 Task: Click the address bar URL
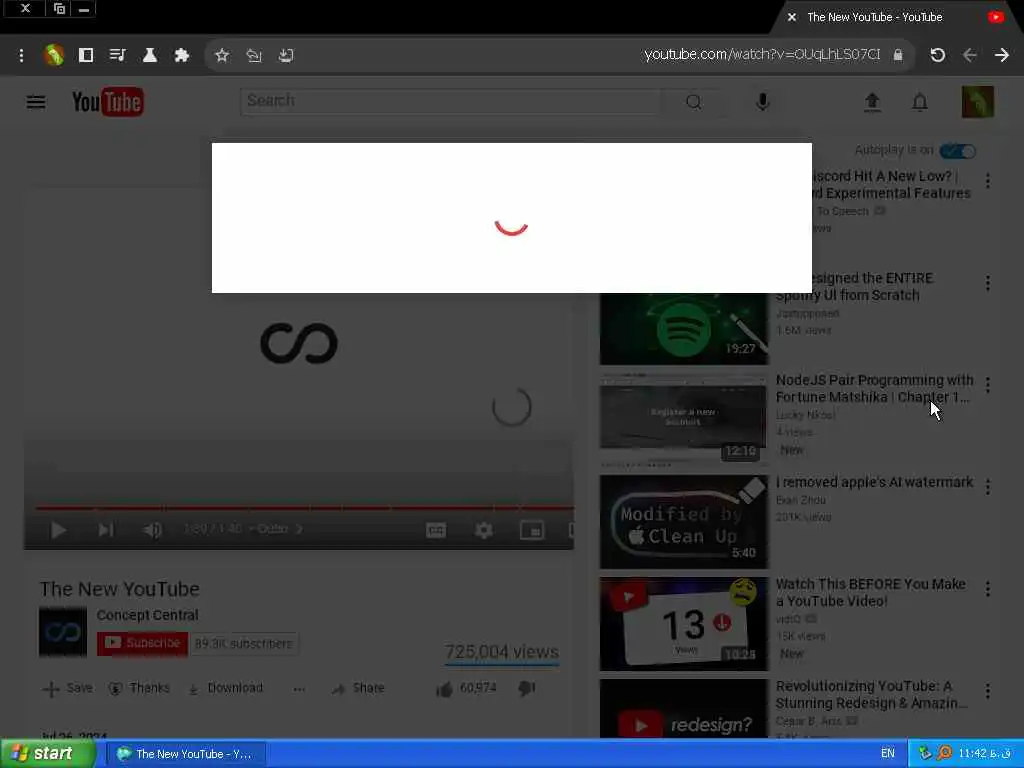761,54
